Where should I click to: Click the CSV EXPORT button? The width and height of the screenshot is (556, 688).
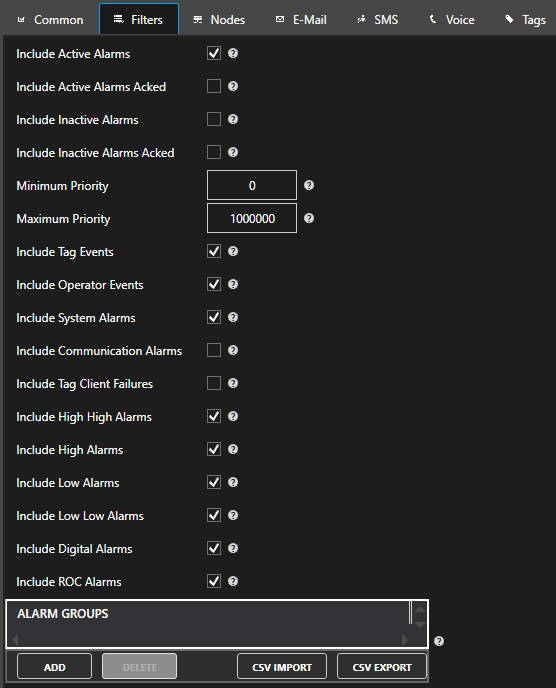tap(382, 667)
